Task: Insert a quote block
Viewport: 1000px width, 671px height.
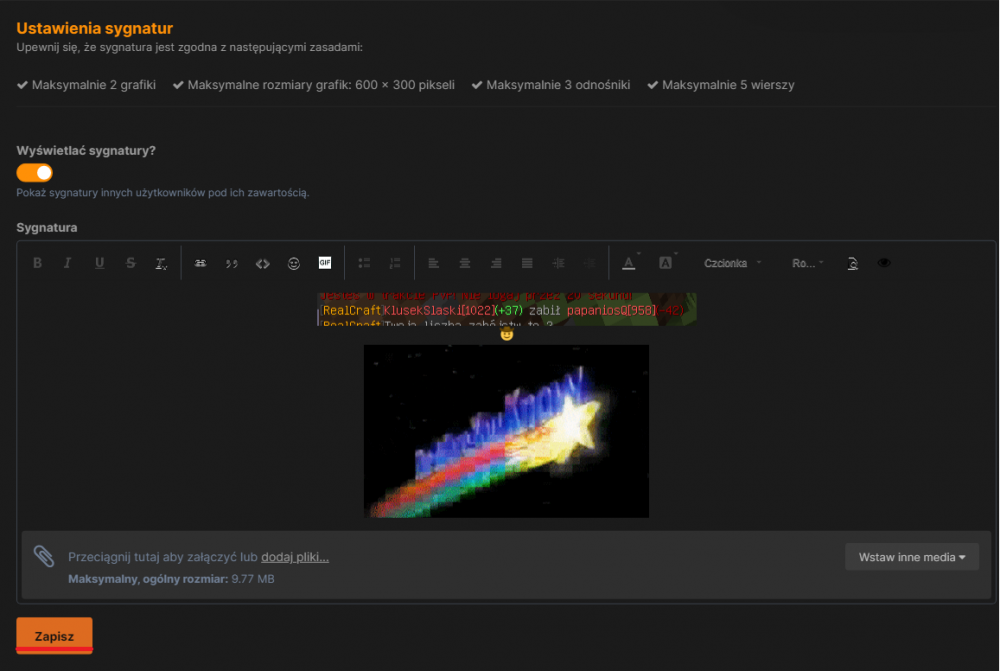Action: click(x=231, y=262)
